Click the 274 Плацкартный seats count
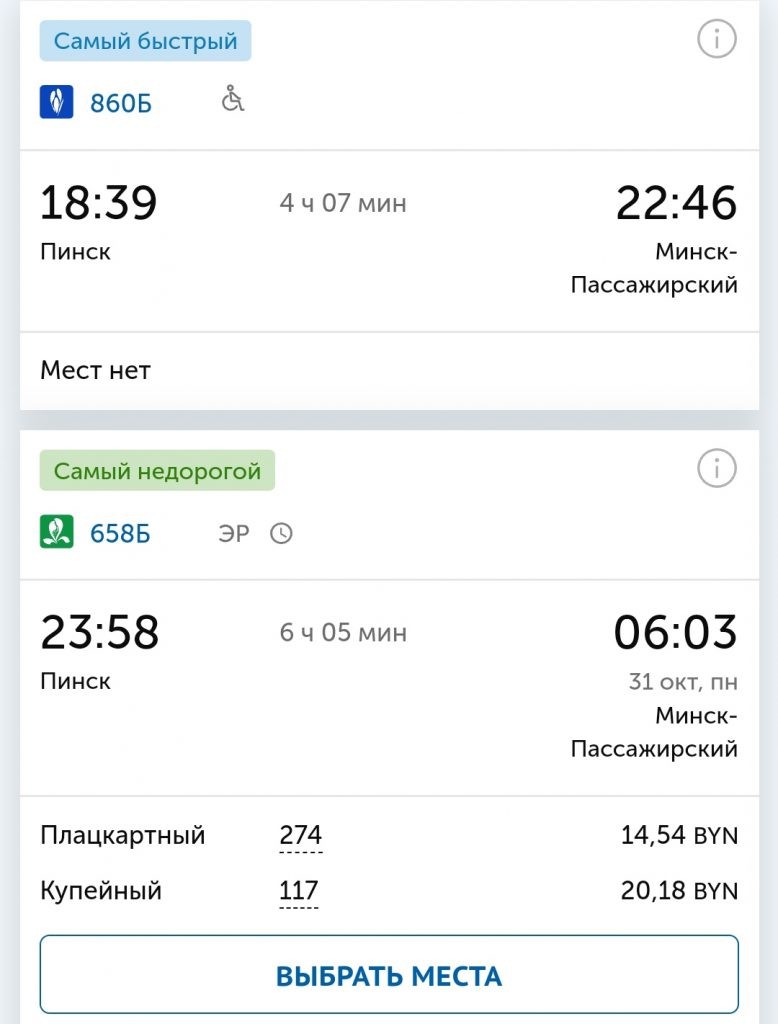The width and height of the screenshot is (778, 1024). 300,836
